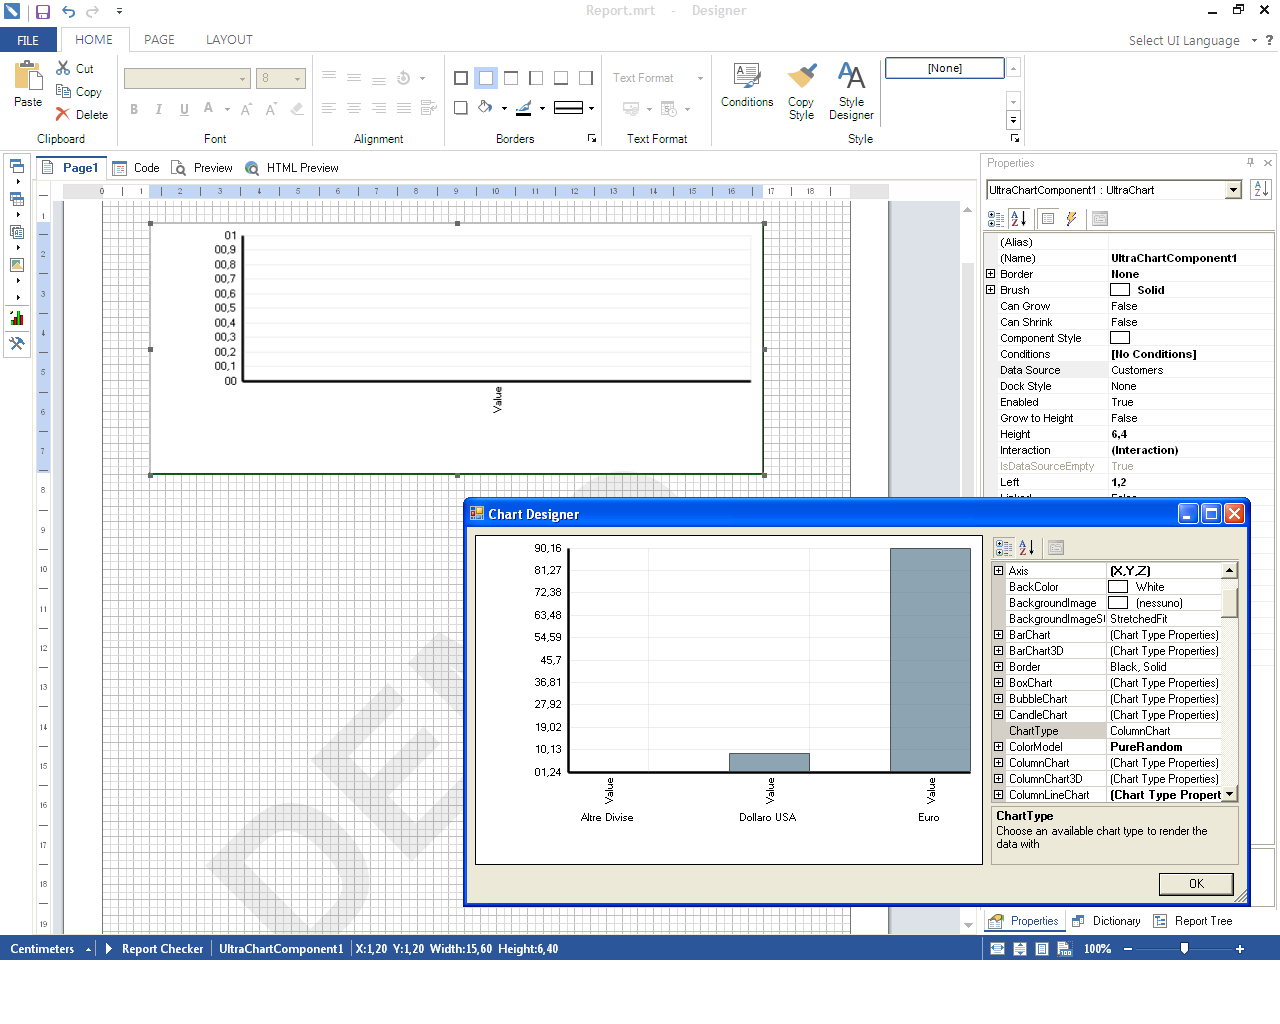Select the image component icon in left toolbox
This screenshot has width=1280, height=1024.
17,265
